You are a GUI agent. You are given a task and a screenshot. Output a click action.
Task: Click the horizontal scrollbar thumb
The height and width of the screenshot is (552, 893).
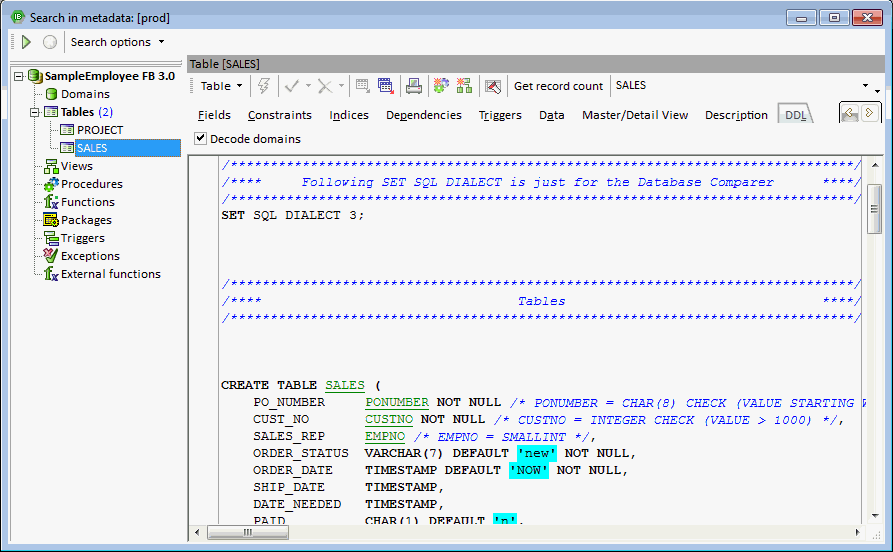(248, 533)
